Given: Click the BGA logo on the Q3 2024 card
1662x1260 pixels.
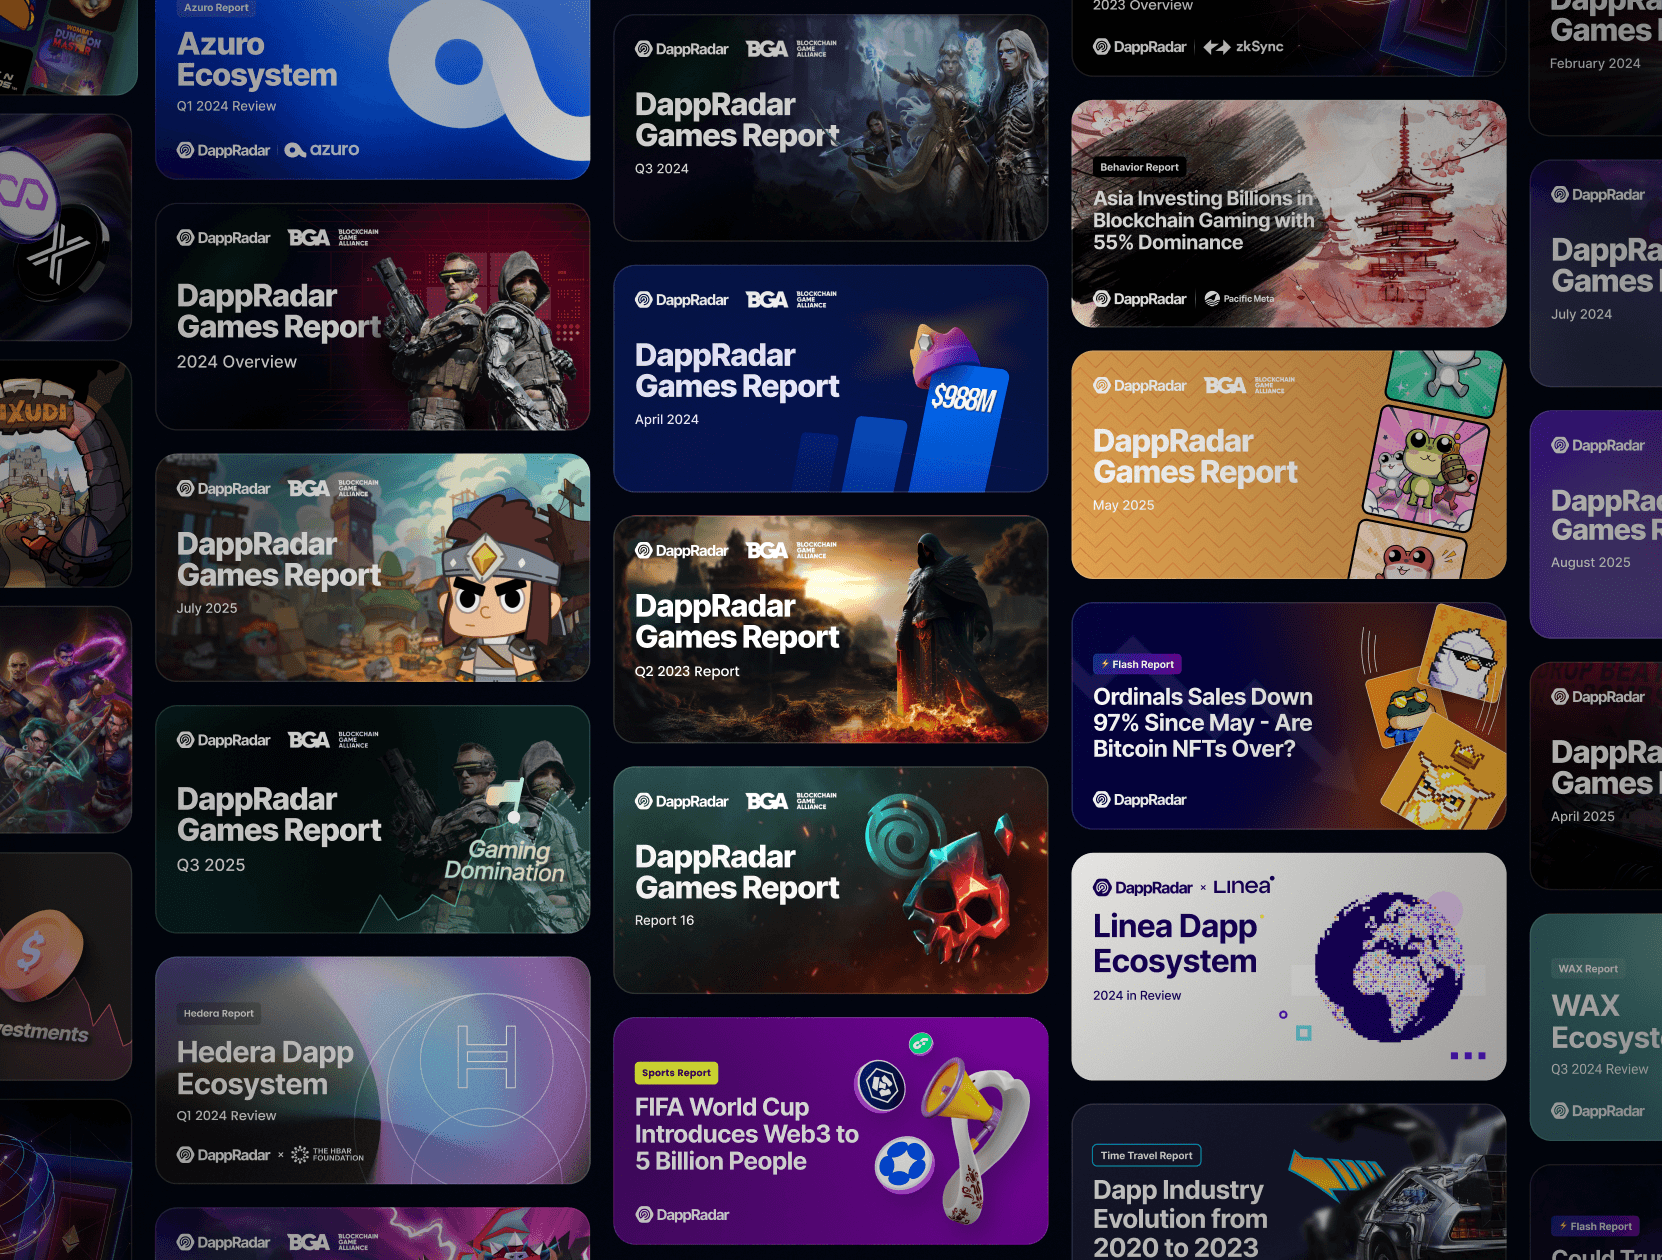Looking at the screenshot, I should (x=791, y=48).
